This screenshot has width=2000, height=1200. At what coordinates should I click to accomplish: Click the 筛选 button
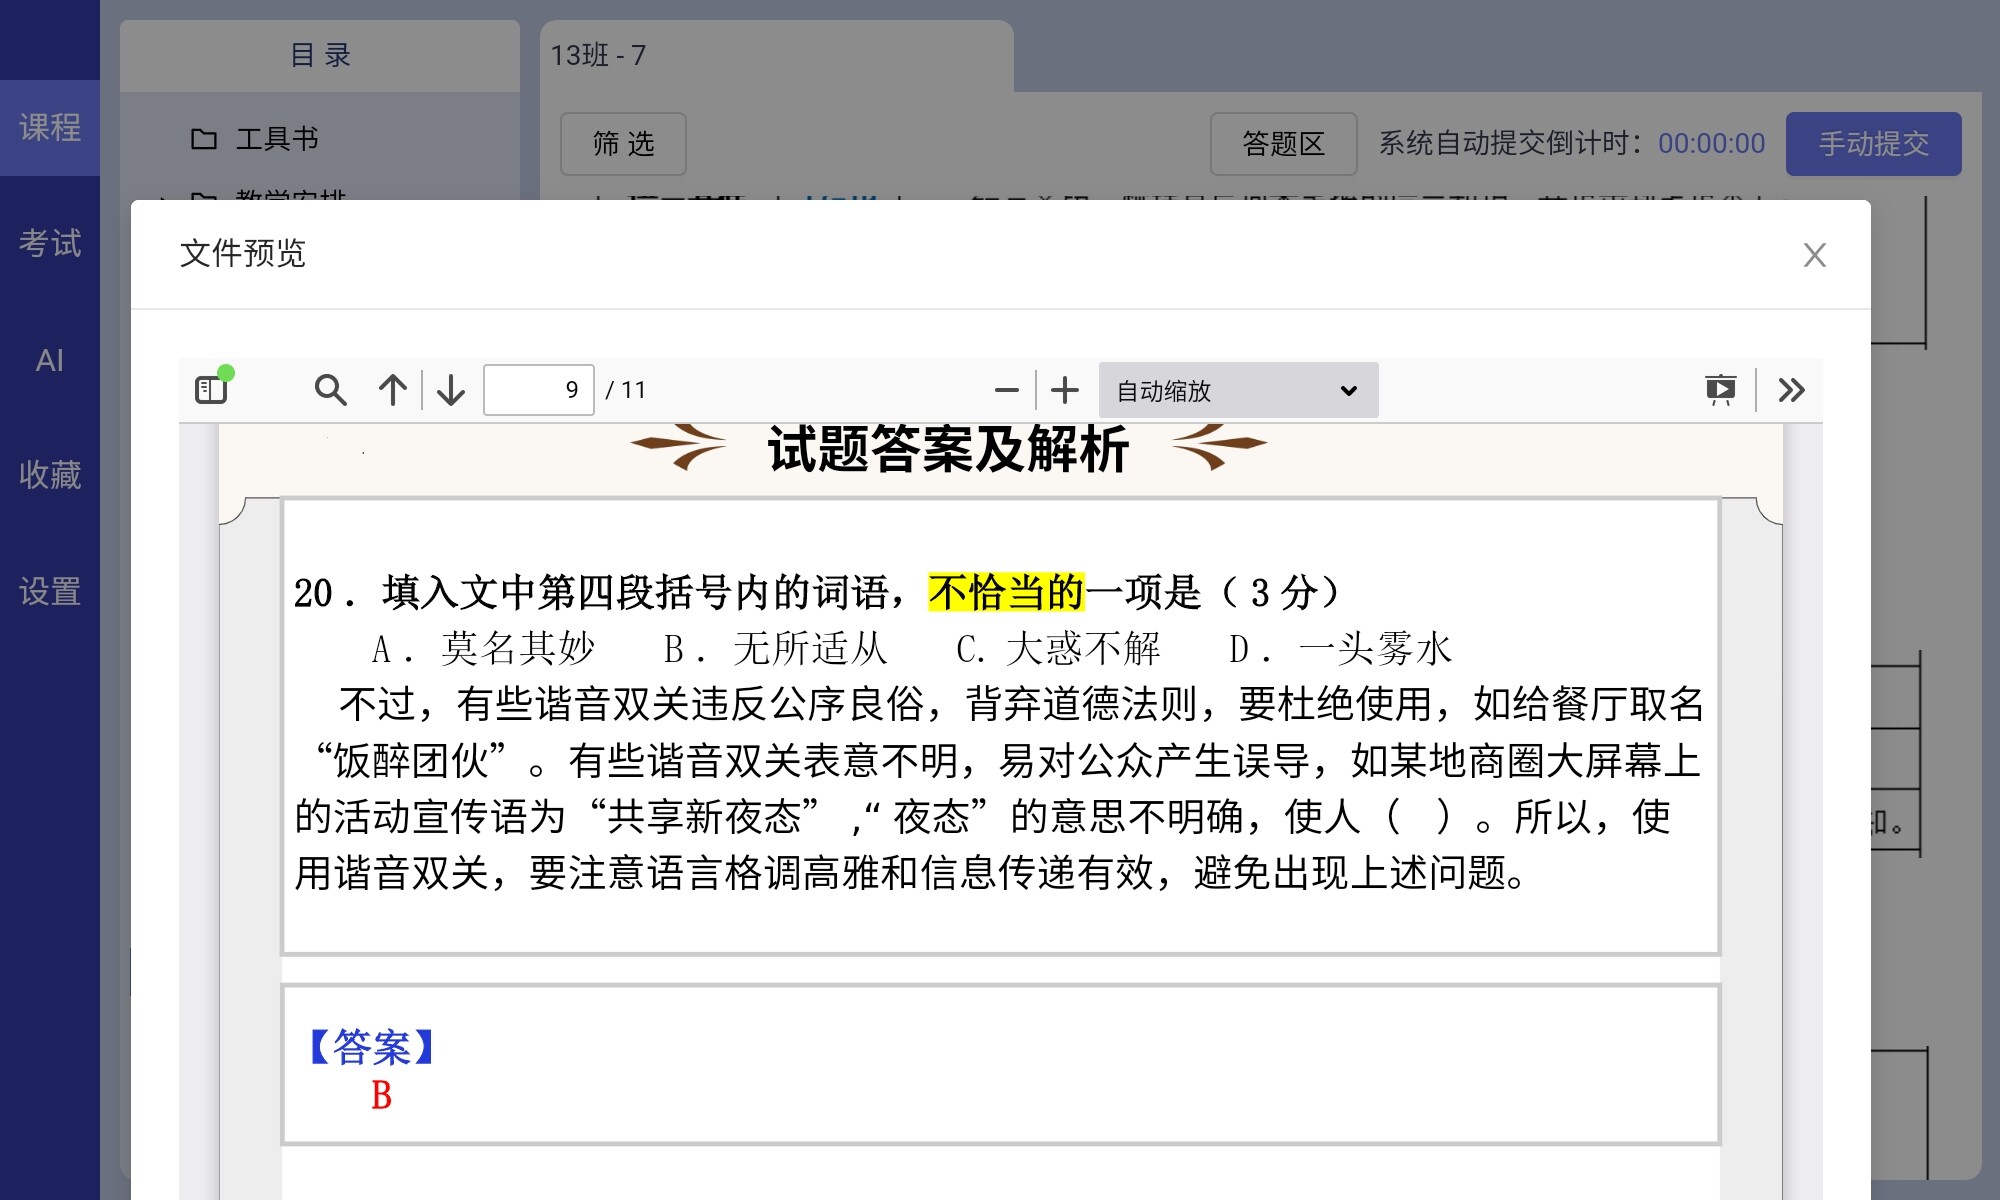[x=623, y=144]
